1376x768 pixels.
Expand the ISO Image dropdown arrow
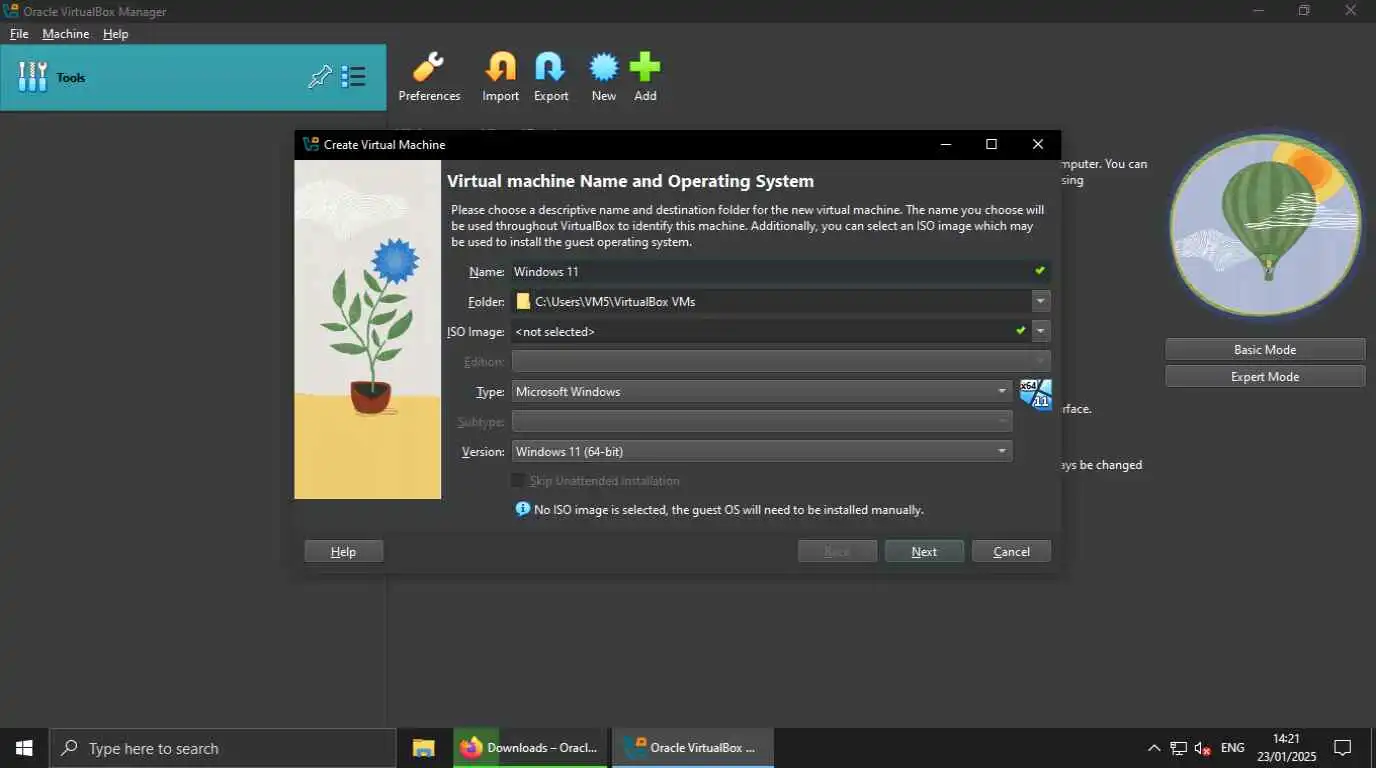(x=1041, y=331)
